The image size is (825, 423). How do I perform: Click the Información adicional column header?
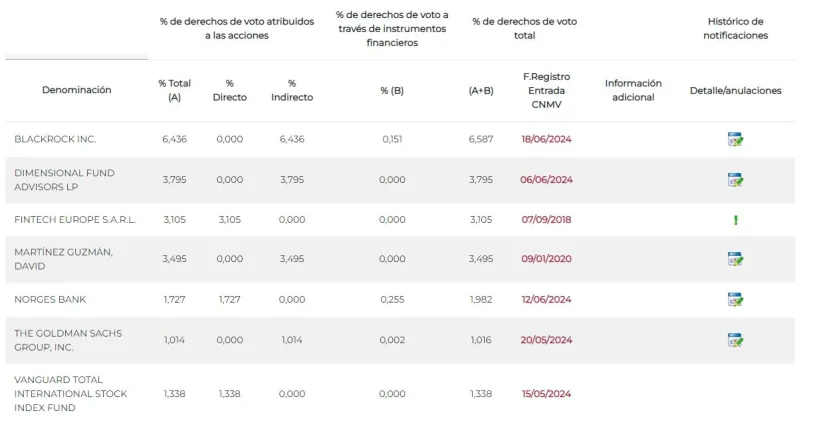coord(633,90)
